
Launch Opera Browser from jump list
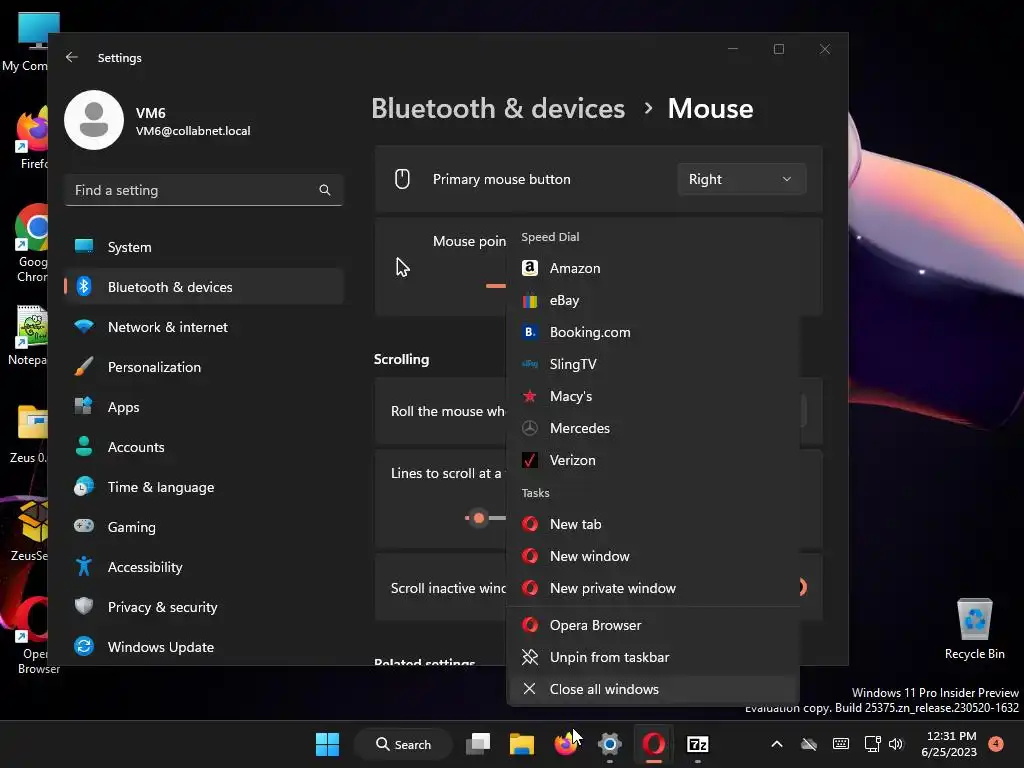point(653,626)
